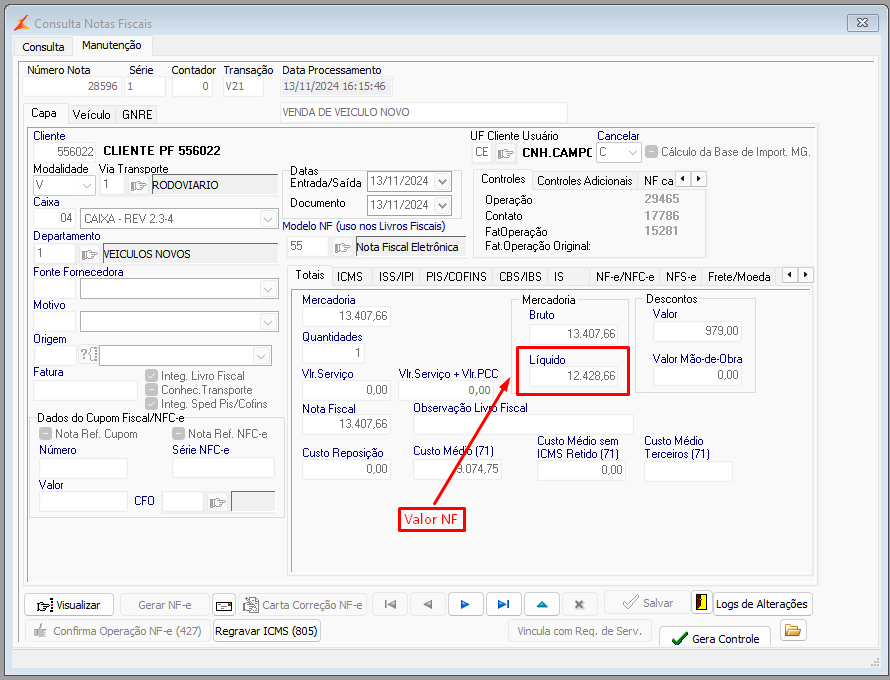
Task: Switch to the ICMS tab
Action: point(350,276)
